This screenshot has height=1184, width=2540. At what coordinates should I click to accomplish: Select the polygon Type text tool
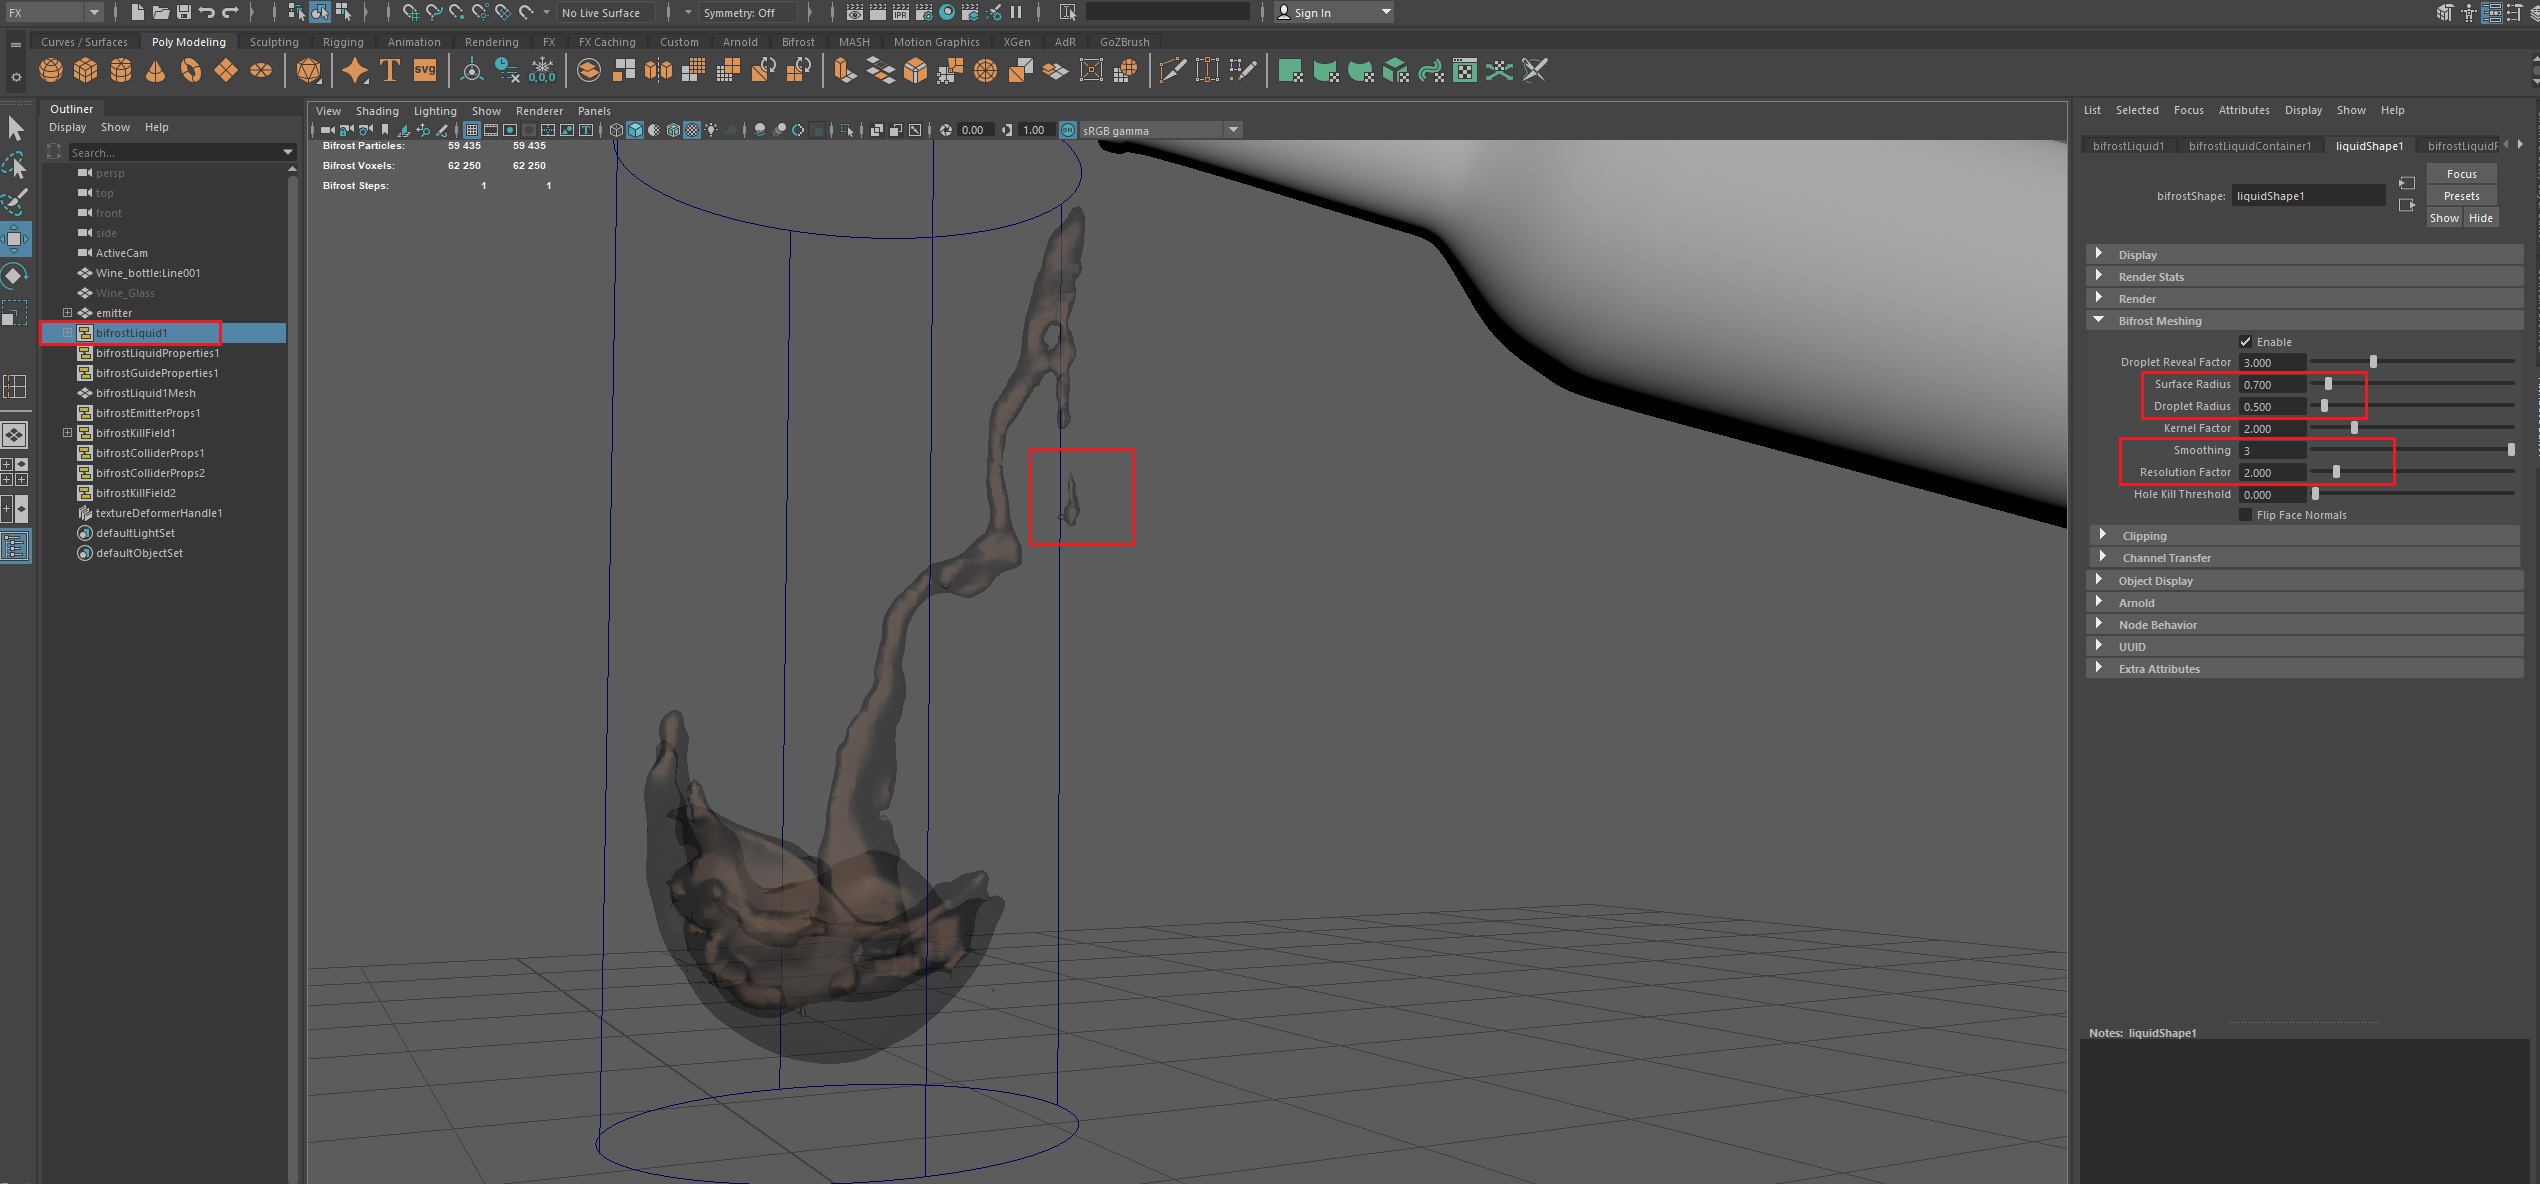[390, 71]
